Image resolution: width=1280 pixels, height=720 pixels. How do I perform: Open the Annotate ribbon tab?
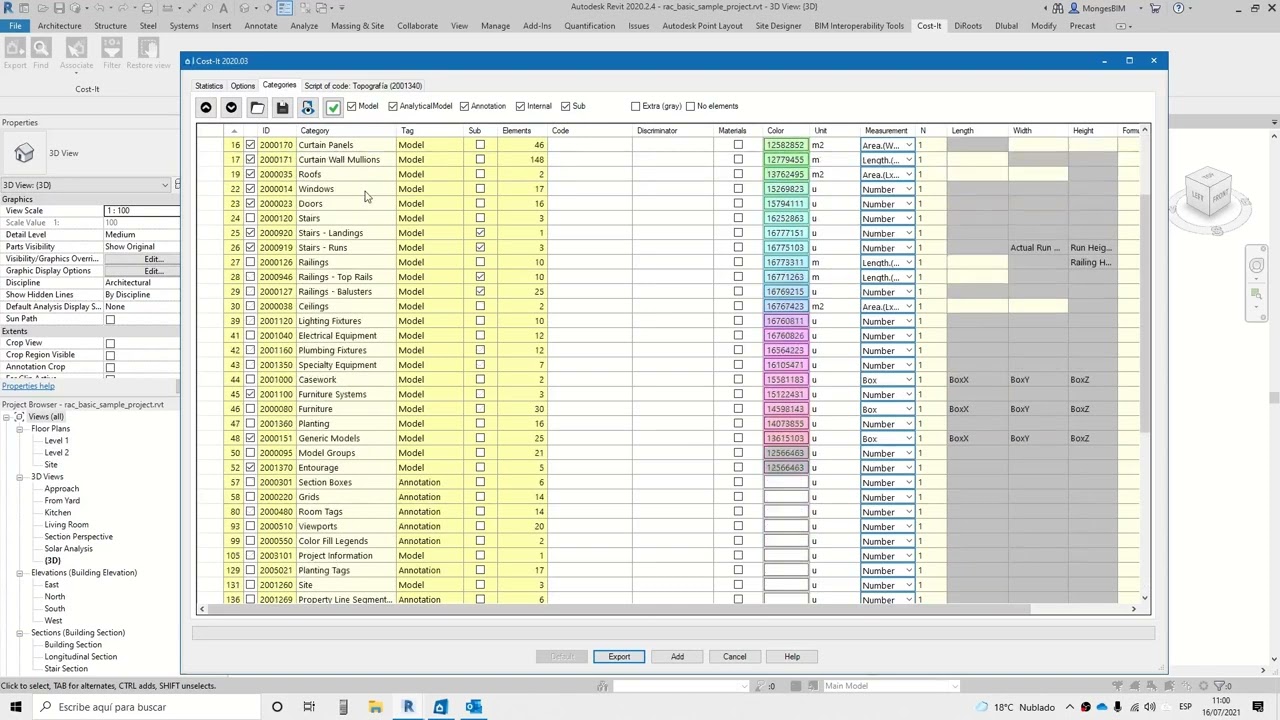pyautogui.click(x=260, y=26)
